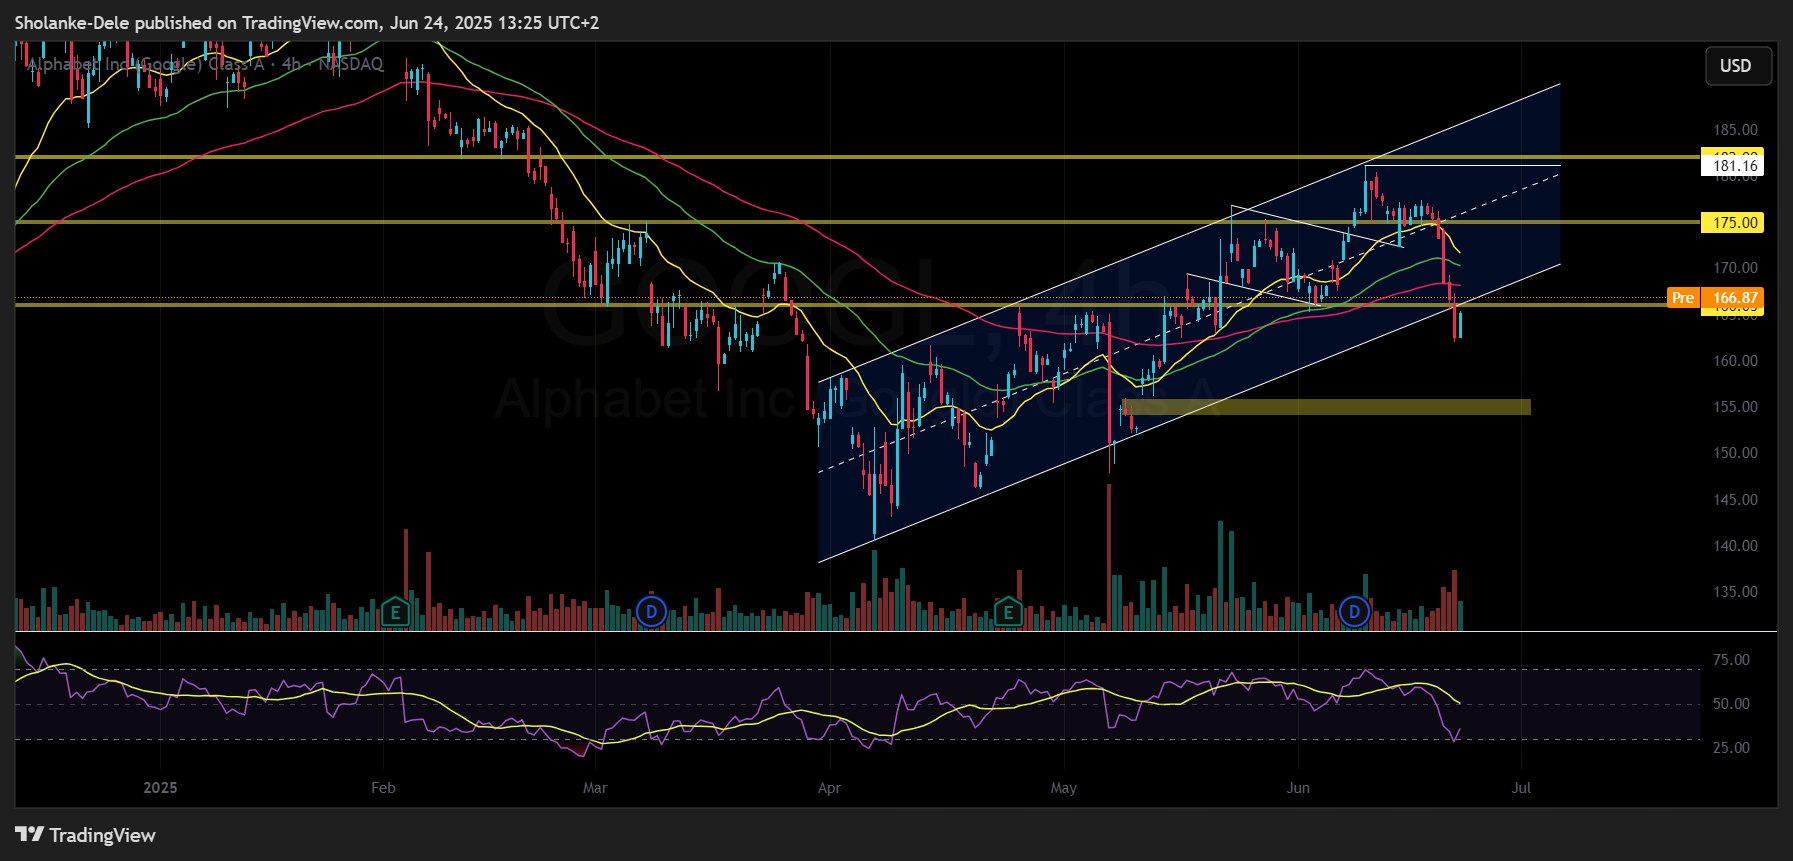1793x861 pixels.
Task: Click the May time axis label
Action: pos(1064,788)
